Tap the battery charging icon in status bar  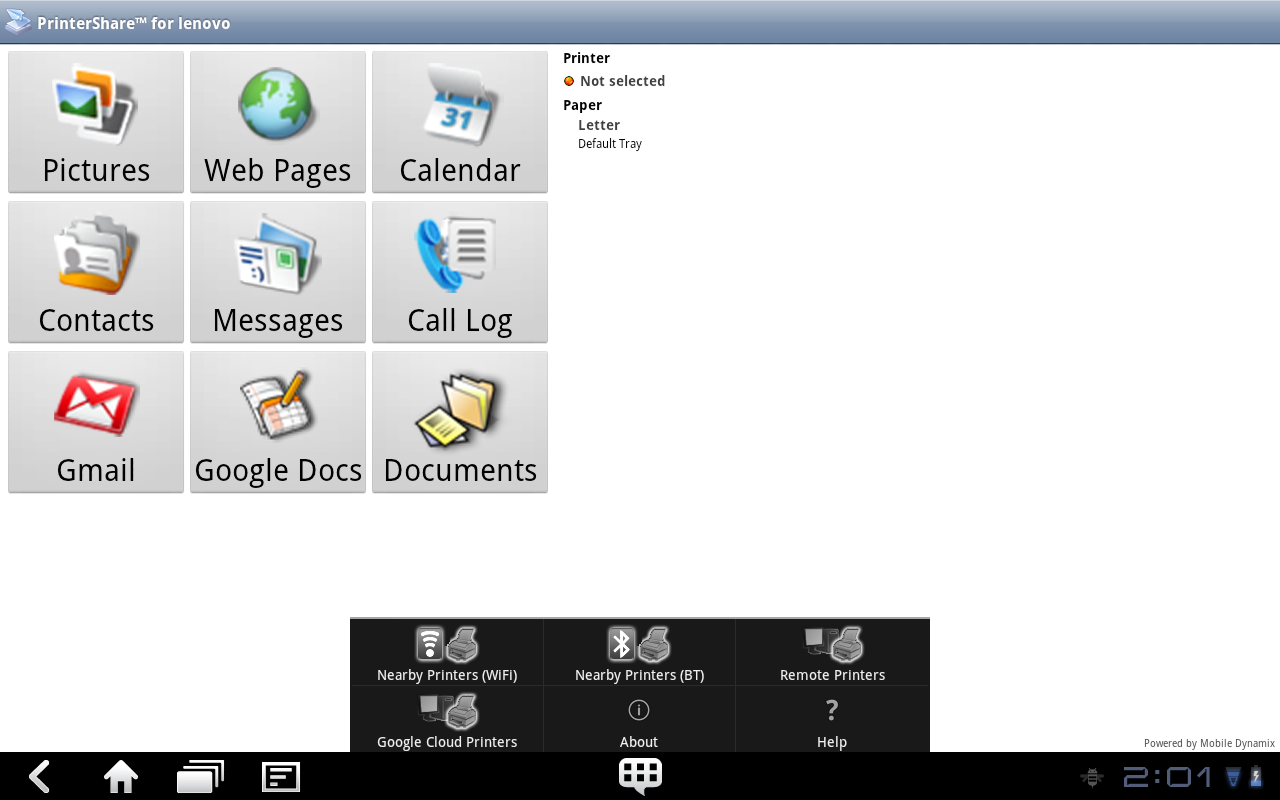1255,777
